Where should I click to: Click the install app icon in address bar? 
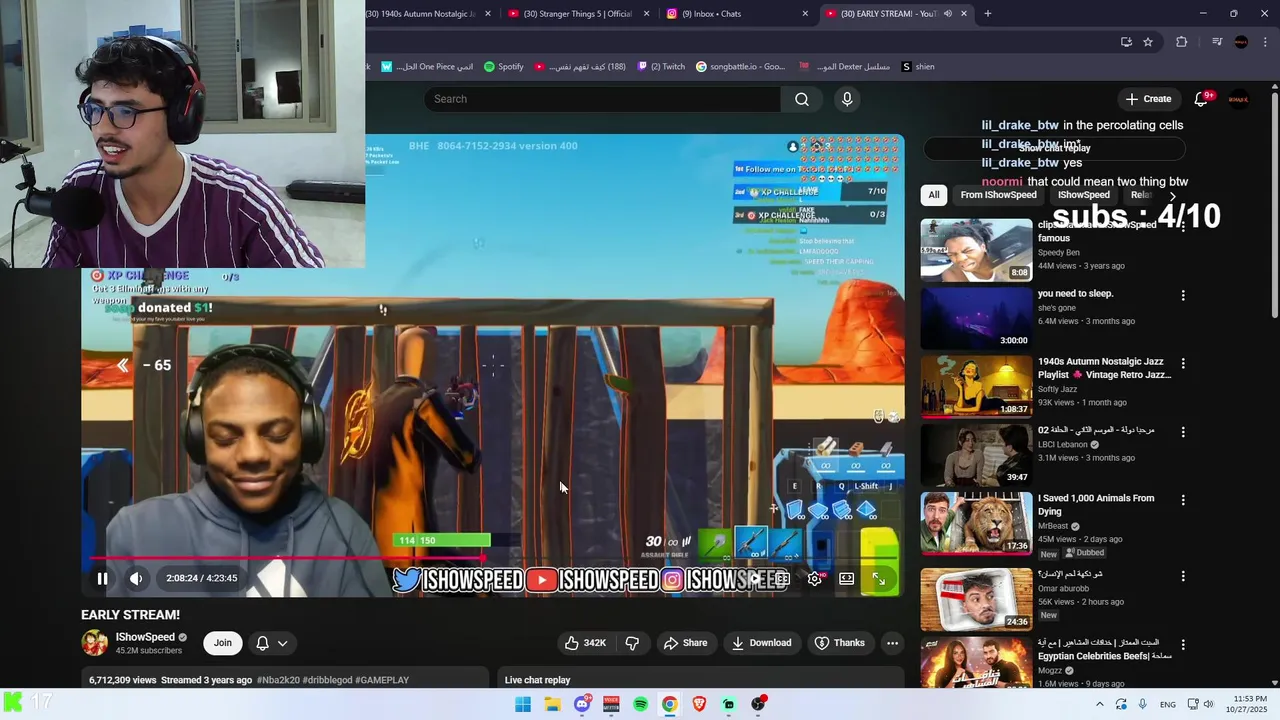(x=1126, y=42)
